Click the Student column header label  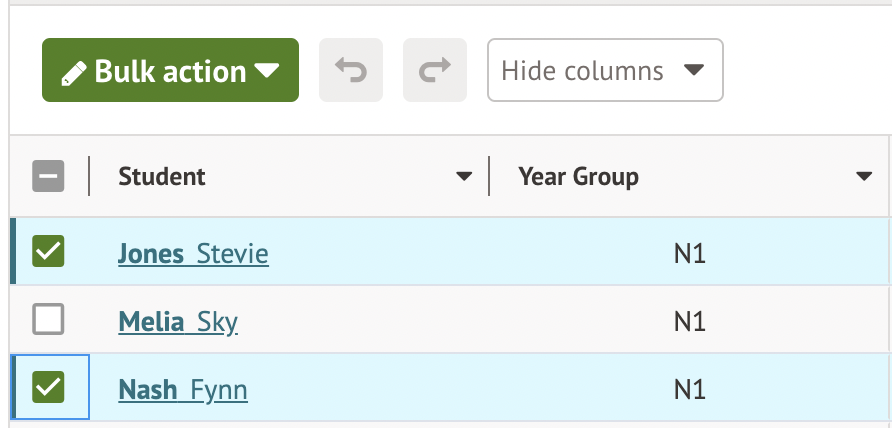click(162, 176)
